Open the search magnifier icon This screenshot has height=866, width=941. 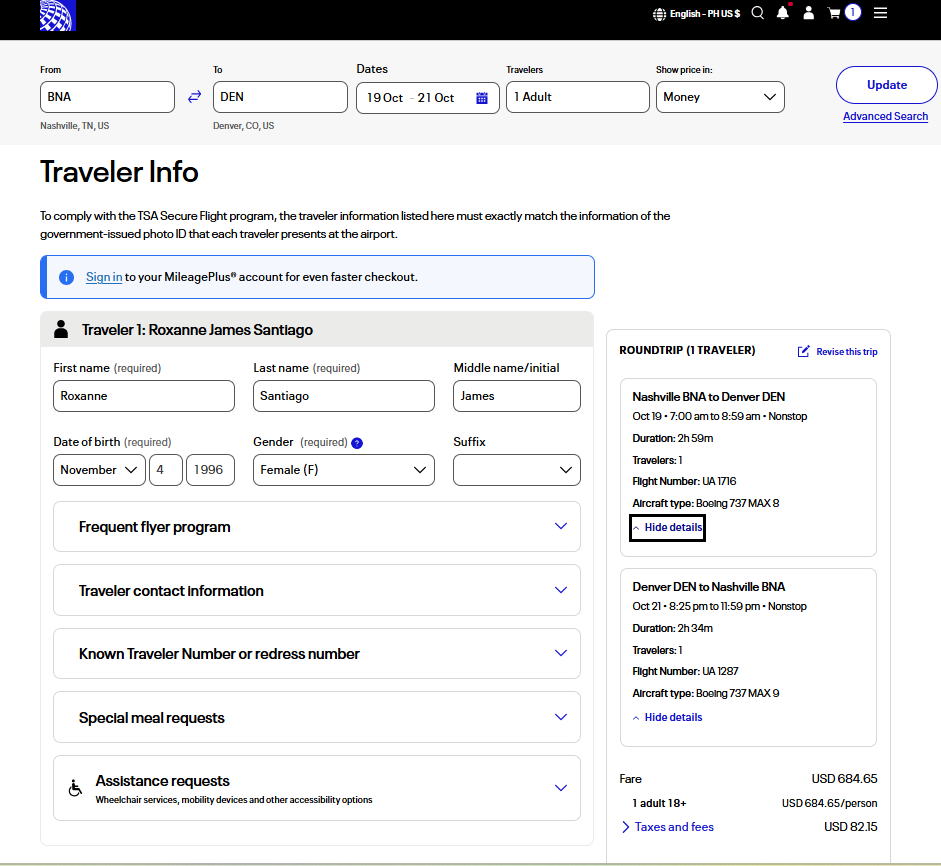click(758, 13)
